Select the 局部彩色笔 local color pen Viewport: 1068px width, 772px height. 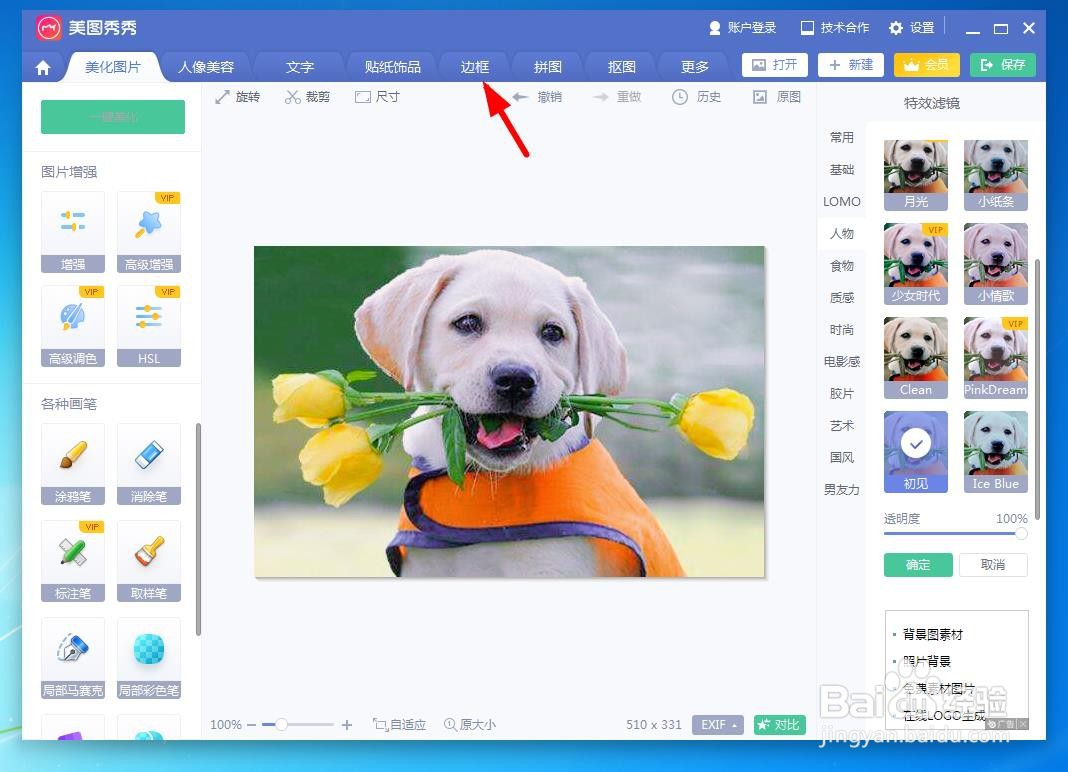click(148, 658)
